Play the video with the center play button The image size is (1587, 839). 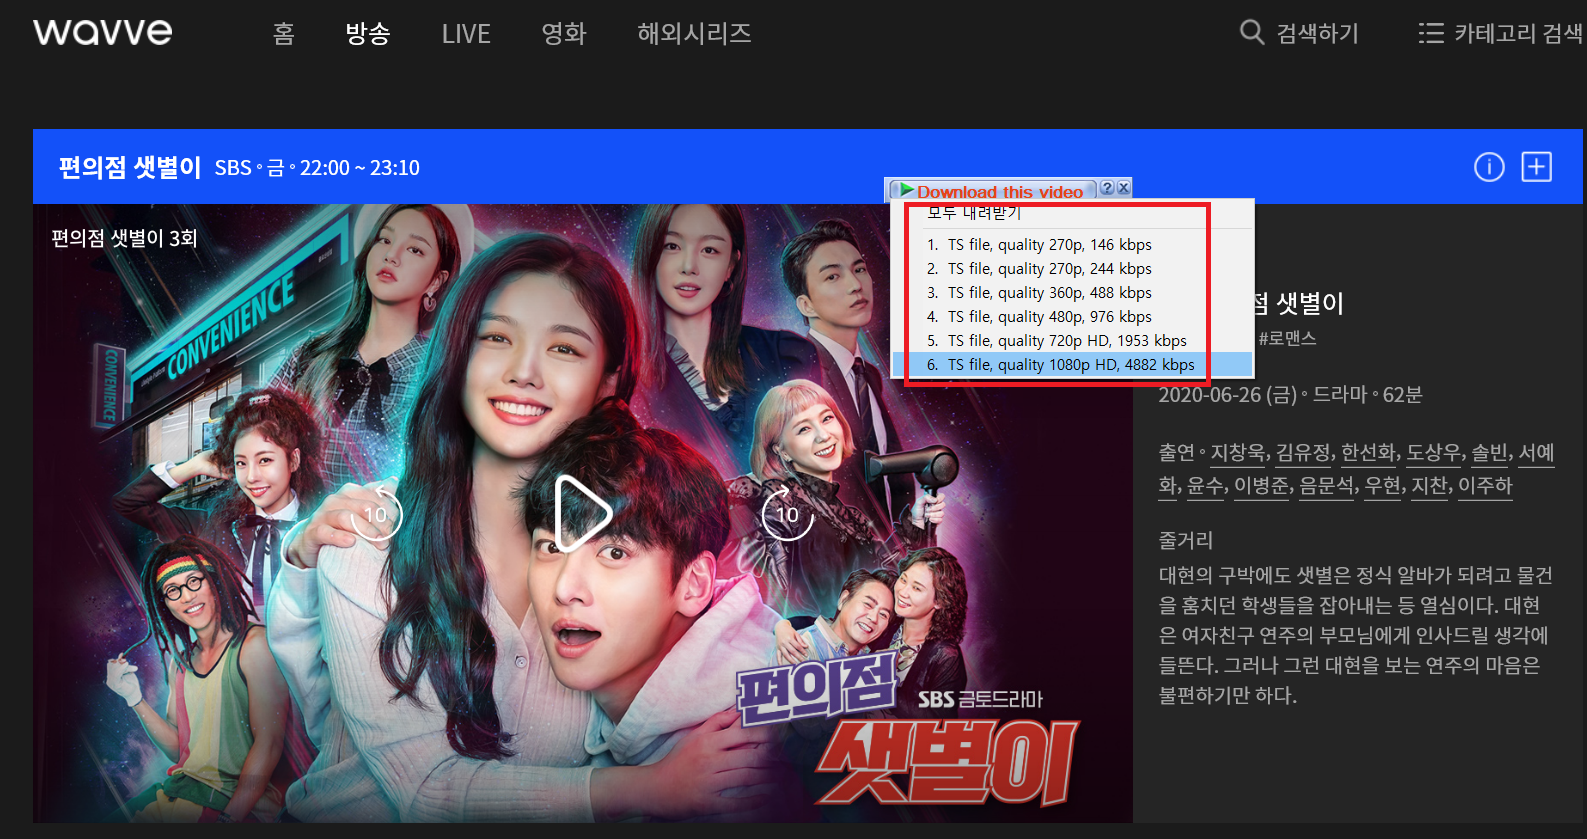pyautogui.click(x=582, y=513)
